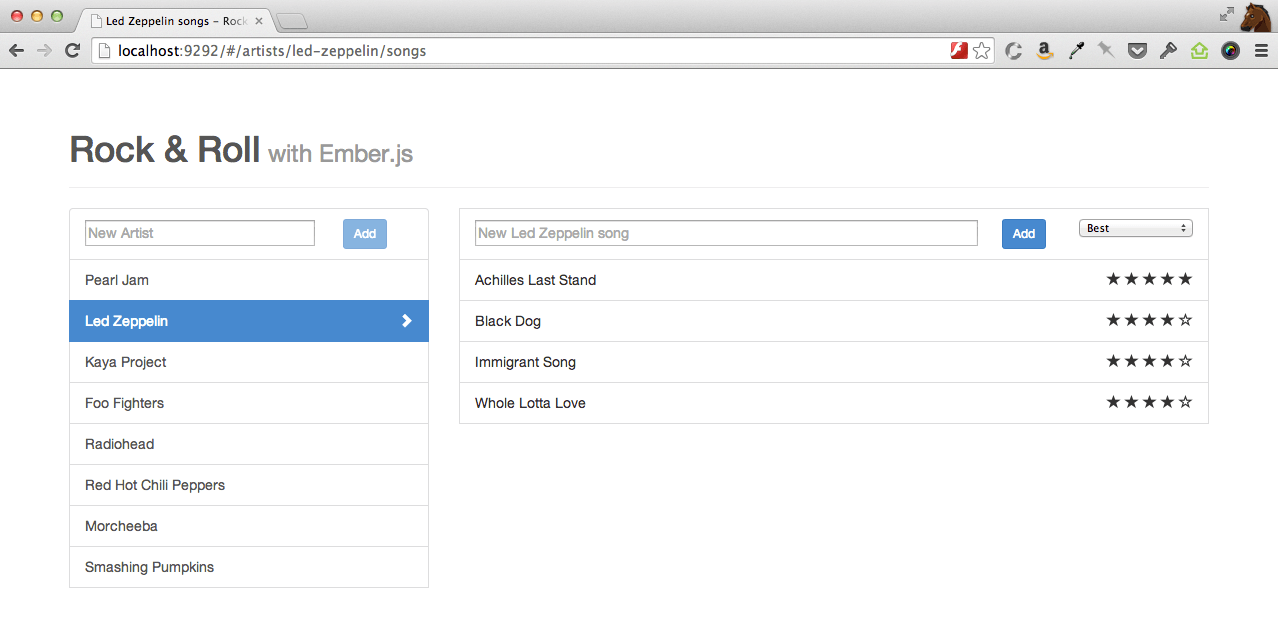This screenshot has height=639, width=1278.
Task: Click the chevron on the Led Zeppelin row
Action: [x=406, y=321]
